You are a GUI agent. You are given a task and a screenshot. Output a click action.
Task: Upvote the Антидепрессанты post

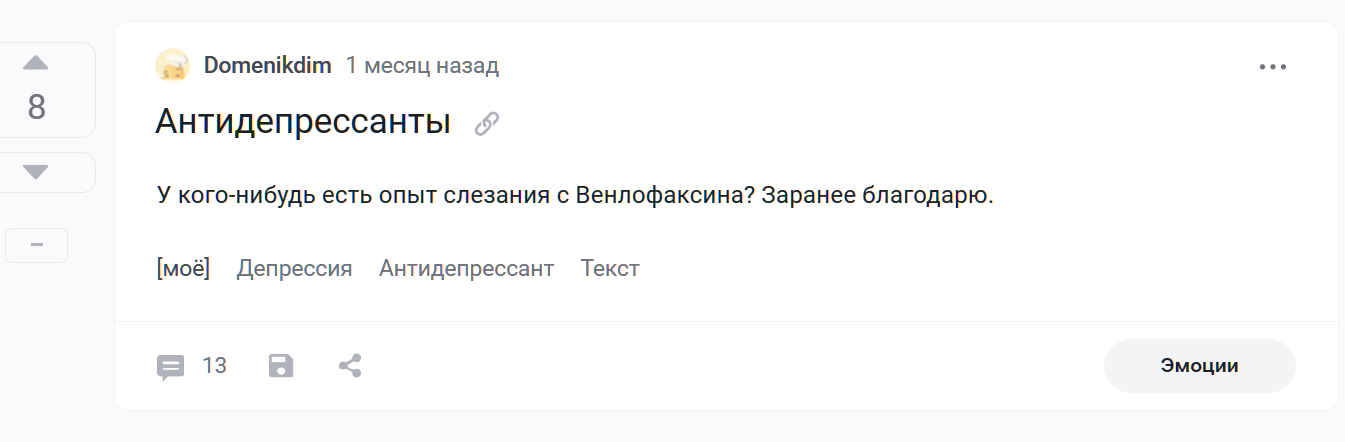point(36,63)
